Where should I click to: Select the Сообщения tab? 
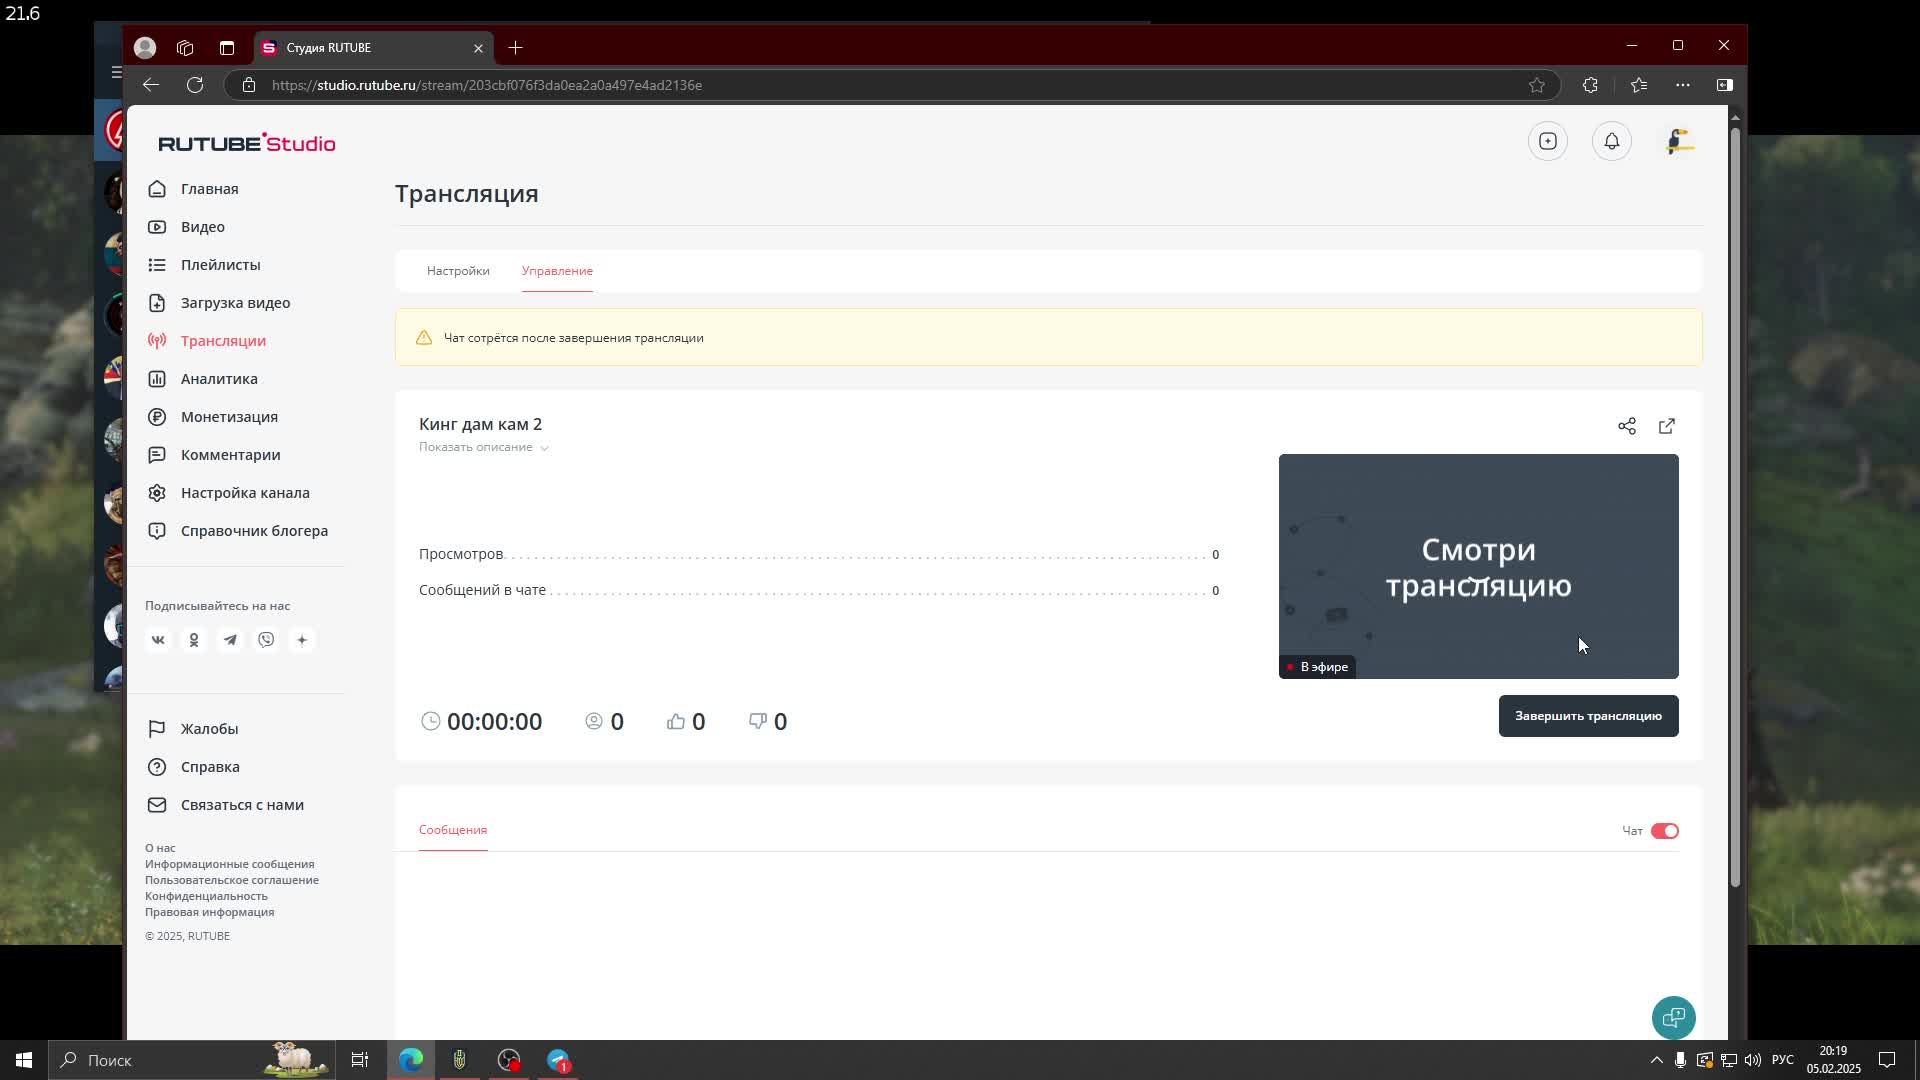point(453,830)
